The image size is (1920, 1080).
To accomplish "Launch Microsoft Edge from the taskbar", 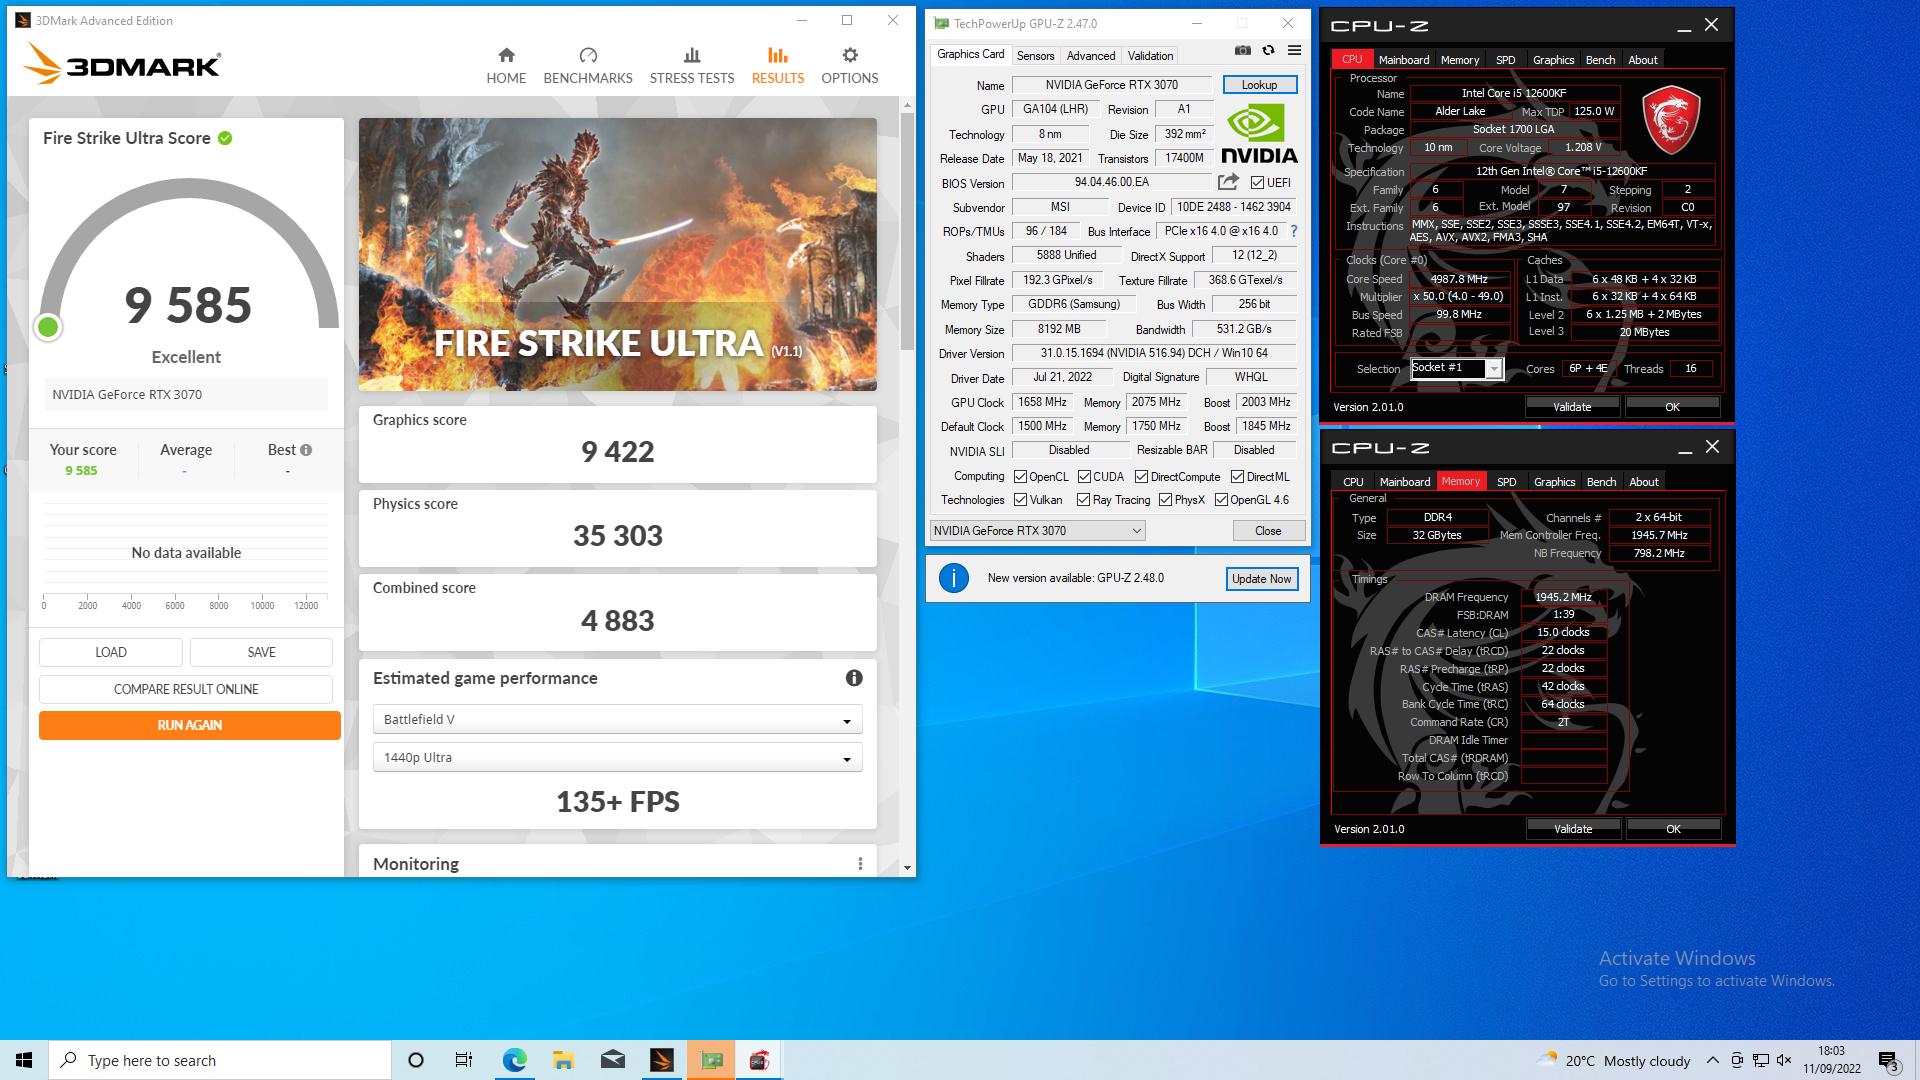I will [x=514, y=1060].
